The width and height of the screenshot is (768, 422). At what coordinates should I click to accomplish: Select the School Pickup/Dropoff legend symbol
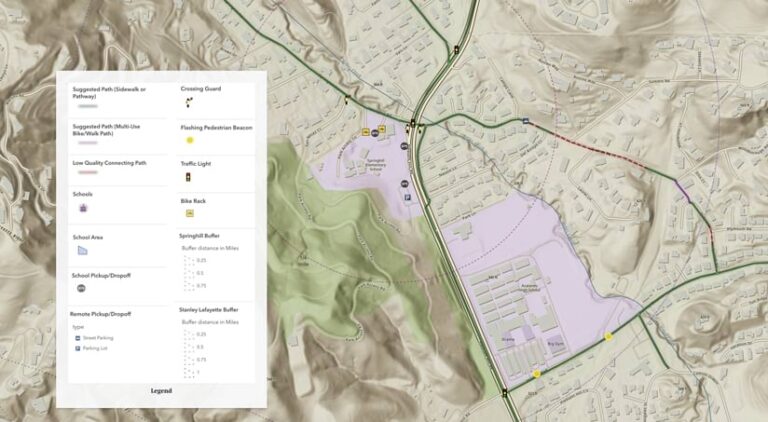pos(81,288)
